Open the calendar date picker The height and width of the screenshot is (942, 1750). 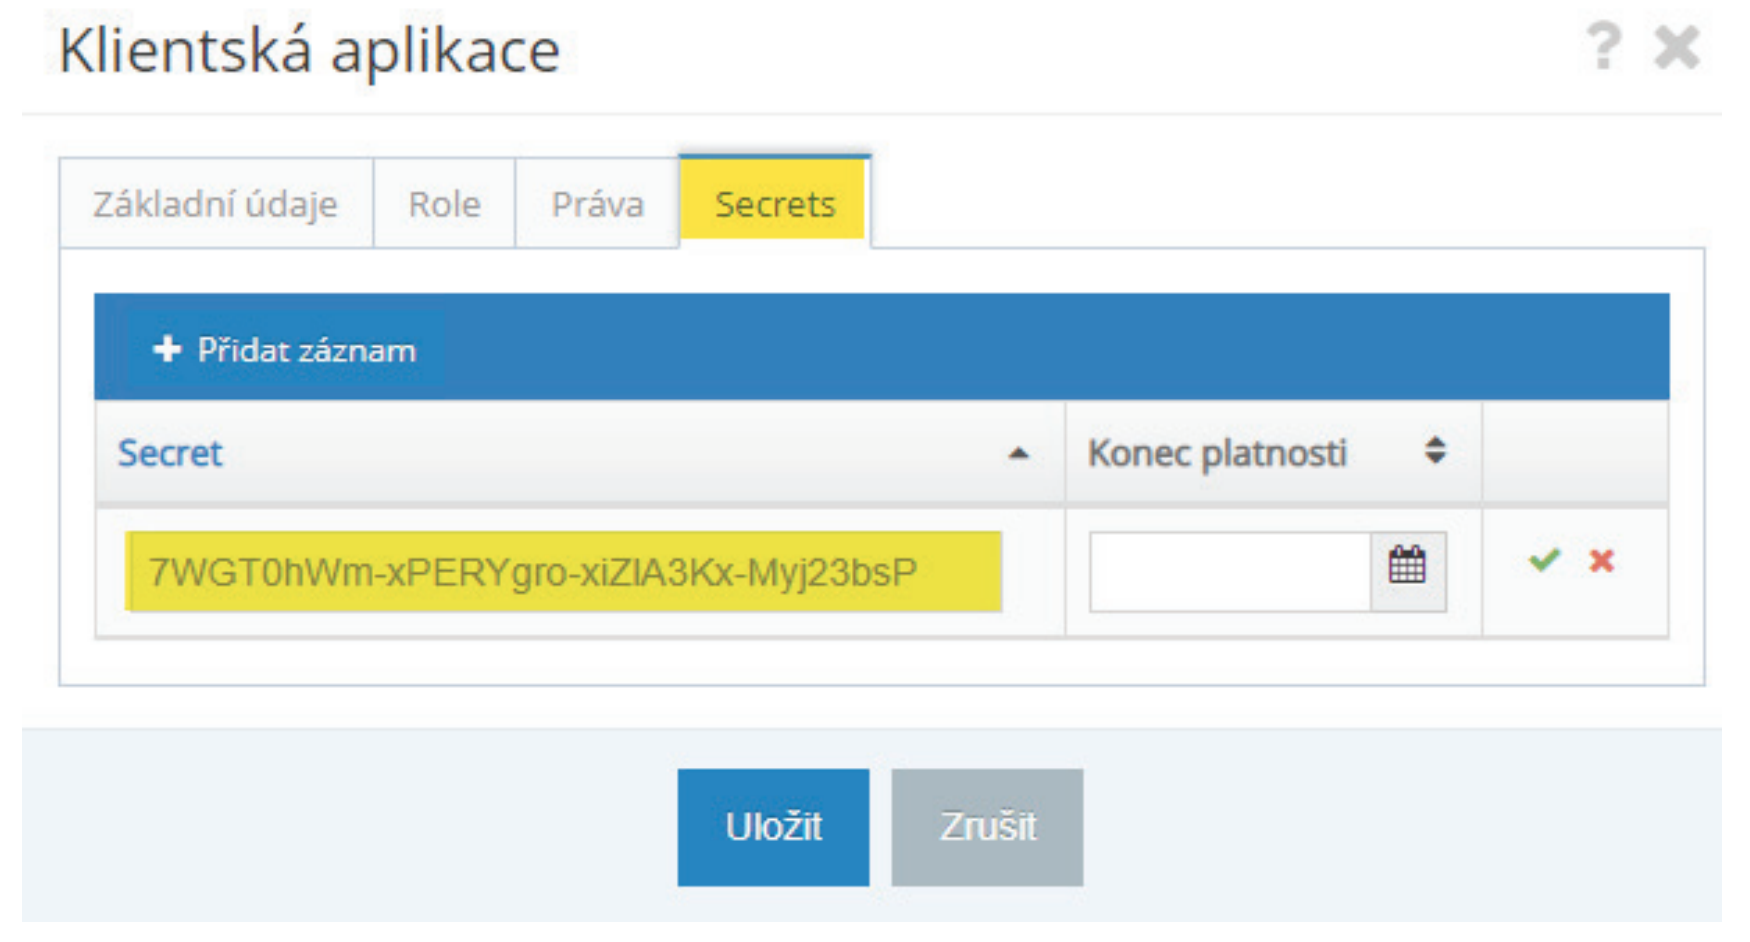click(x=1407, y=568)
